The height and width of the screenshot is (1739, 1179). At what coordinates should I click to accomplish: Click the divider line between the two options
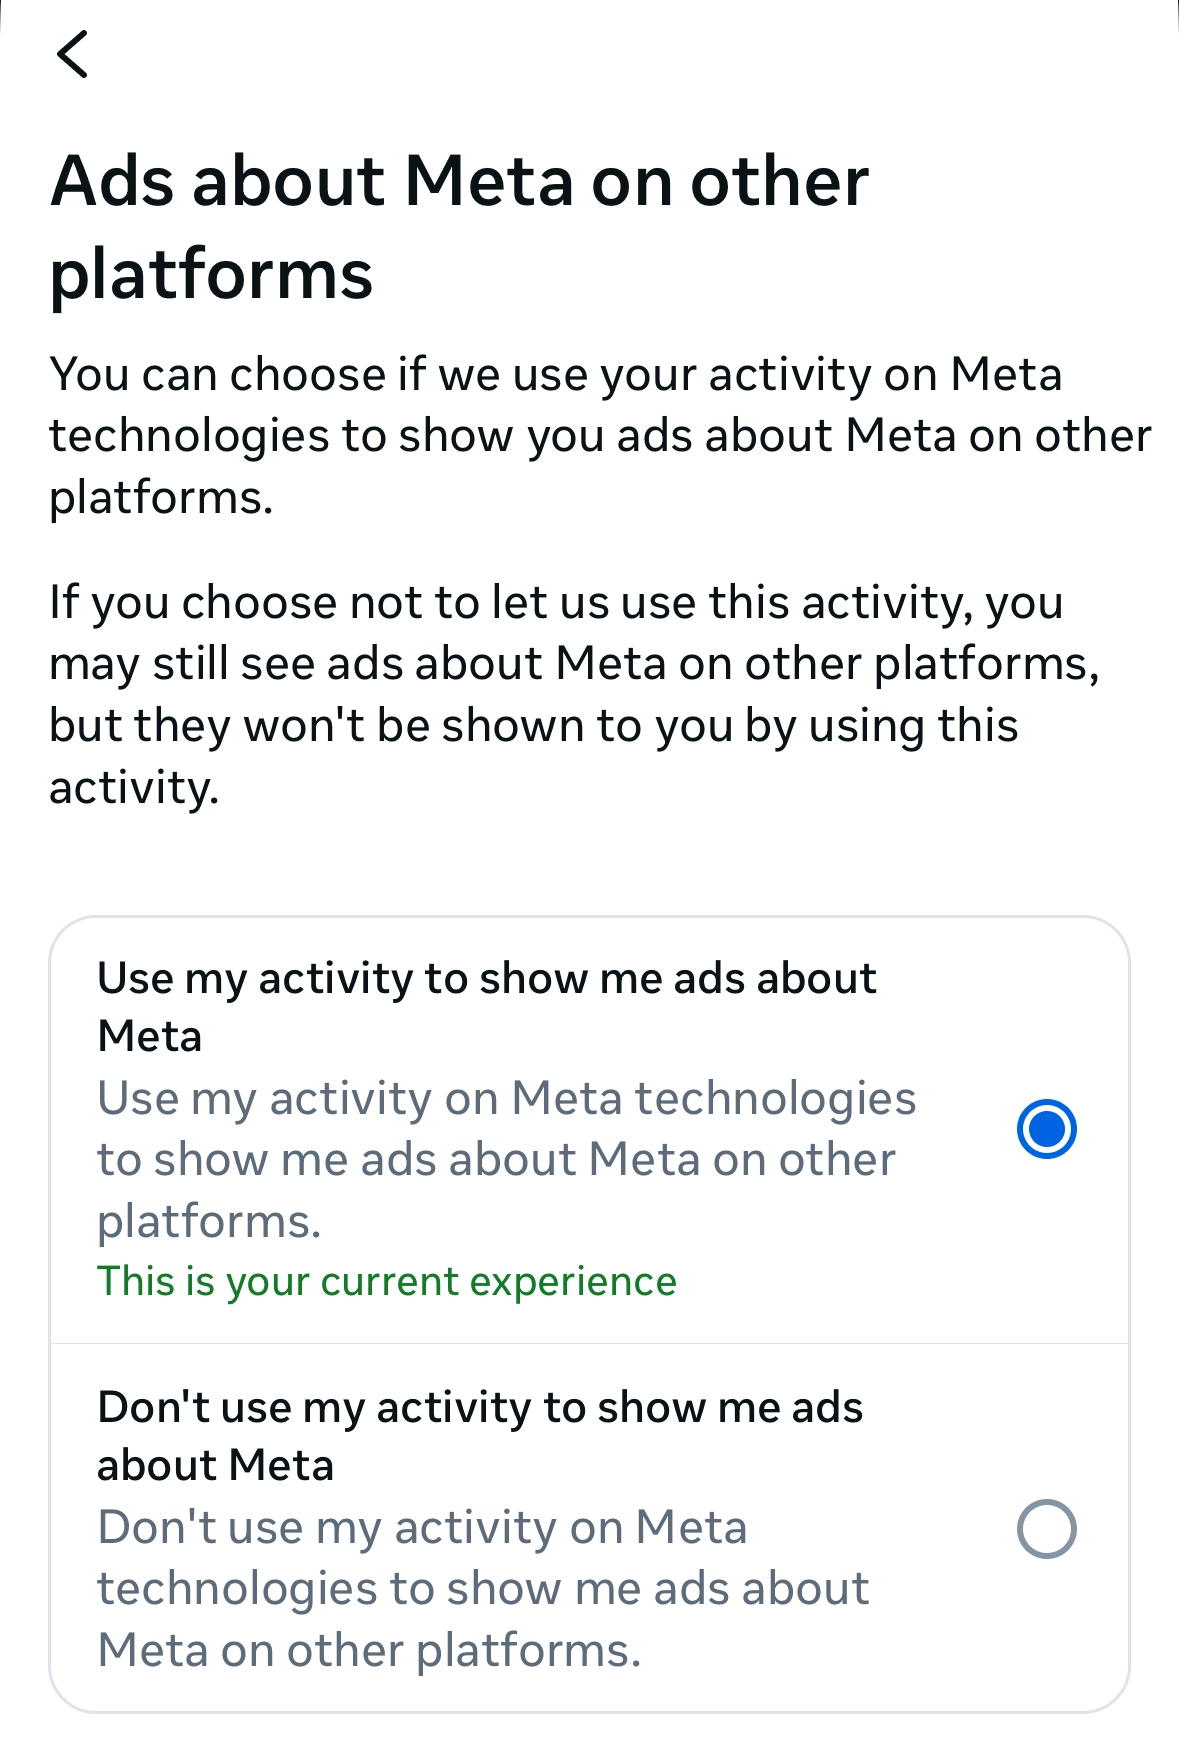(589, 1343)
